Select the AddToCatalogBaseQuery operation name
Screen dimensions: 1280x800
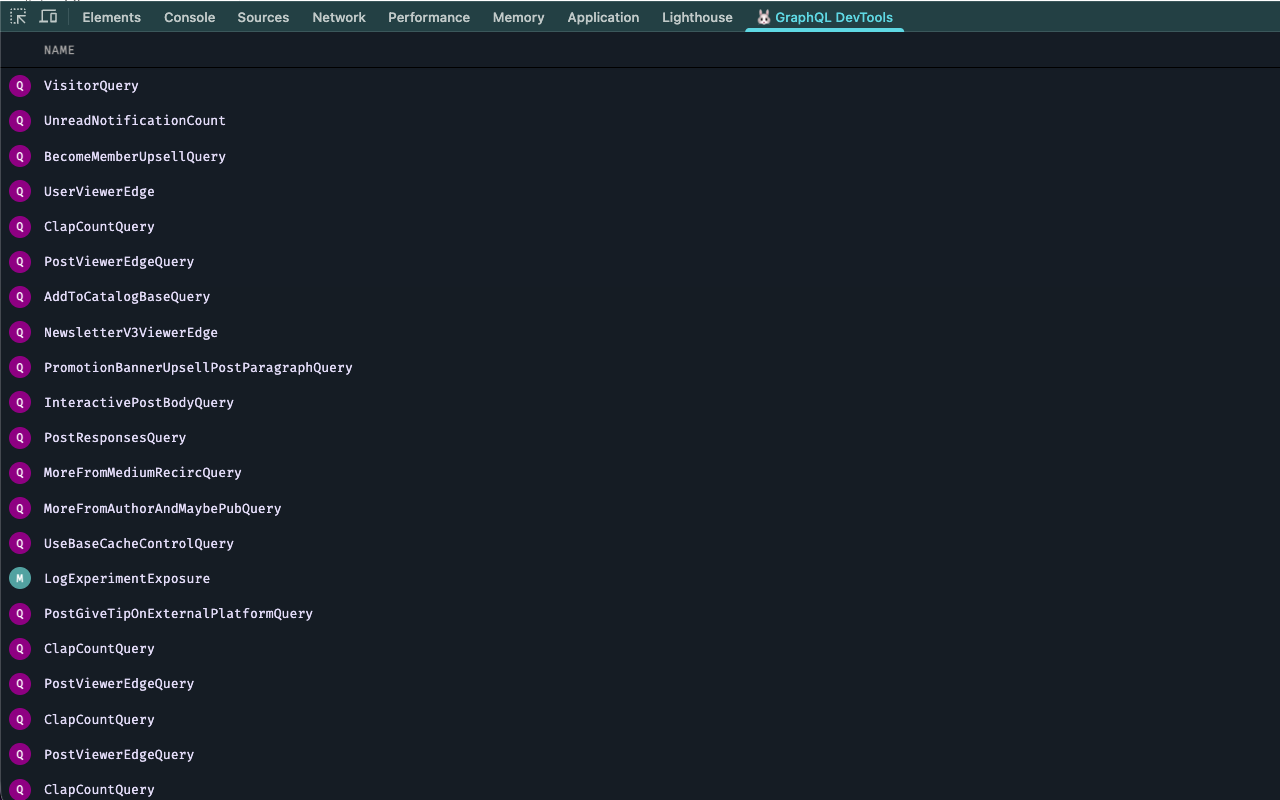coord(127,297)
